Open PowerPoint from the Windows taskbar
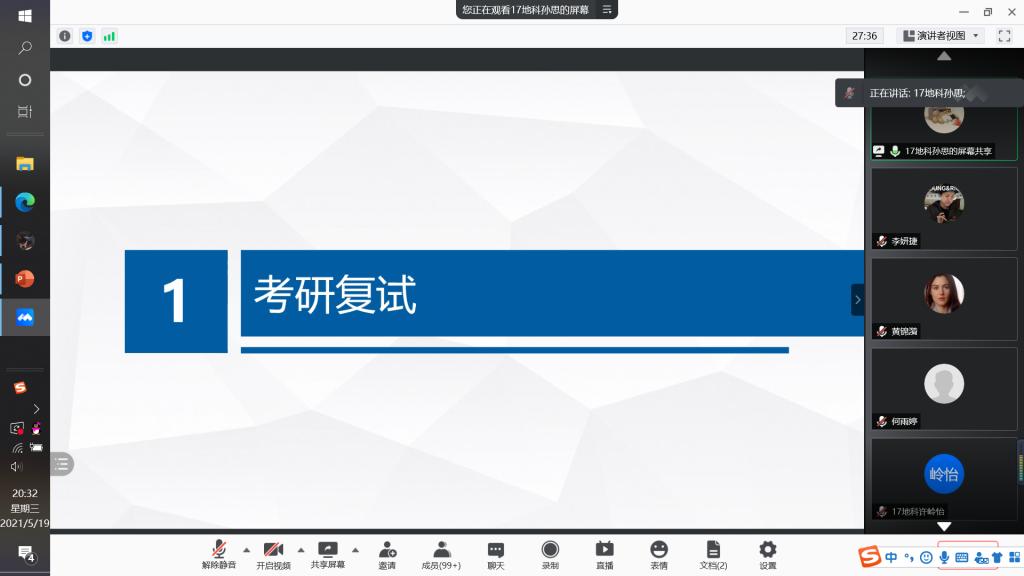Screen dimensions: 1024x576 pos(25,279)
